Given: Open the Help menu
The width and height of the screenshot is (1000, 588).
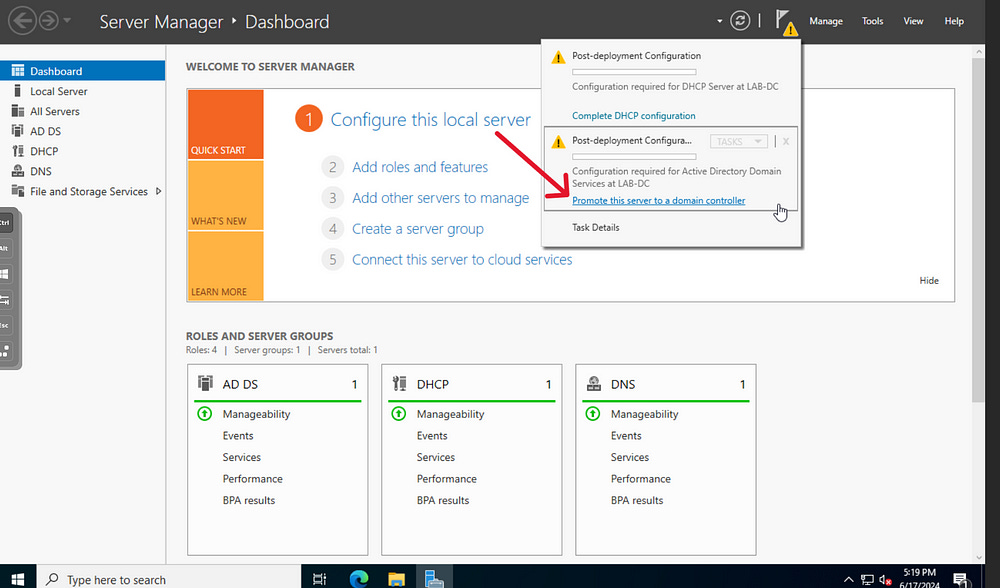Looking at the screenshot, I should coord(954,21).
